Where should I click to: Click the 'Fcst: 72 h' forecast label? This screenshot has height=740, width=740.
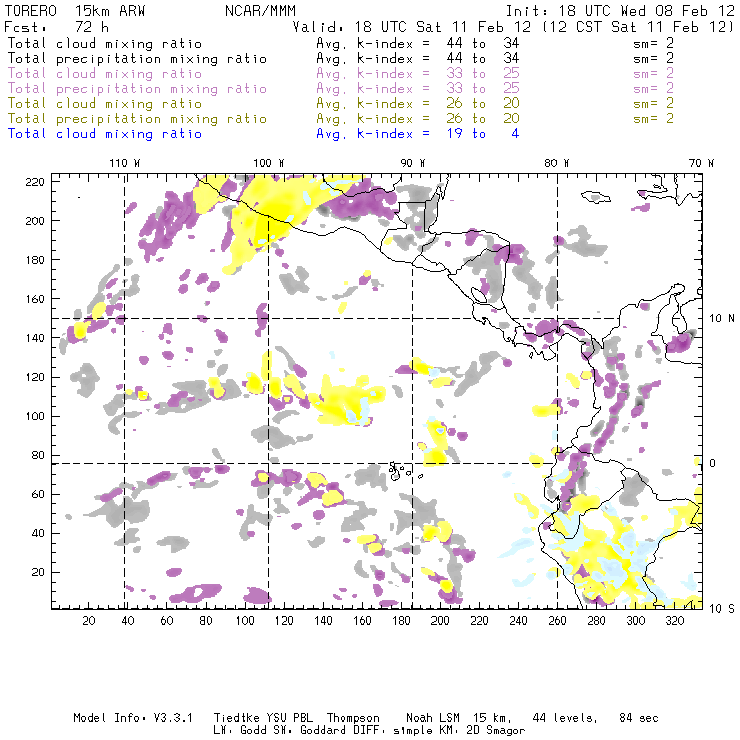click(x=56, y=27)
